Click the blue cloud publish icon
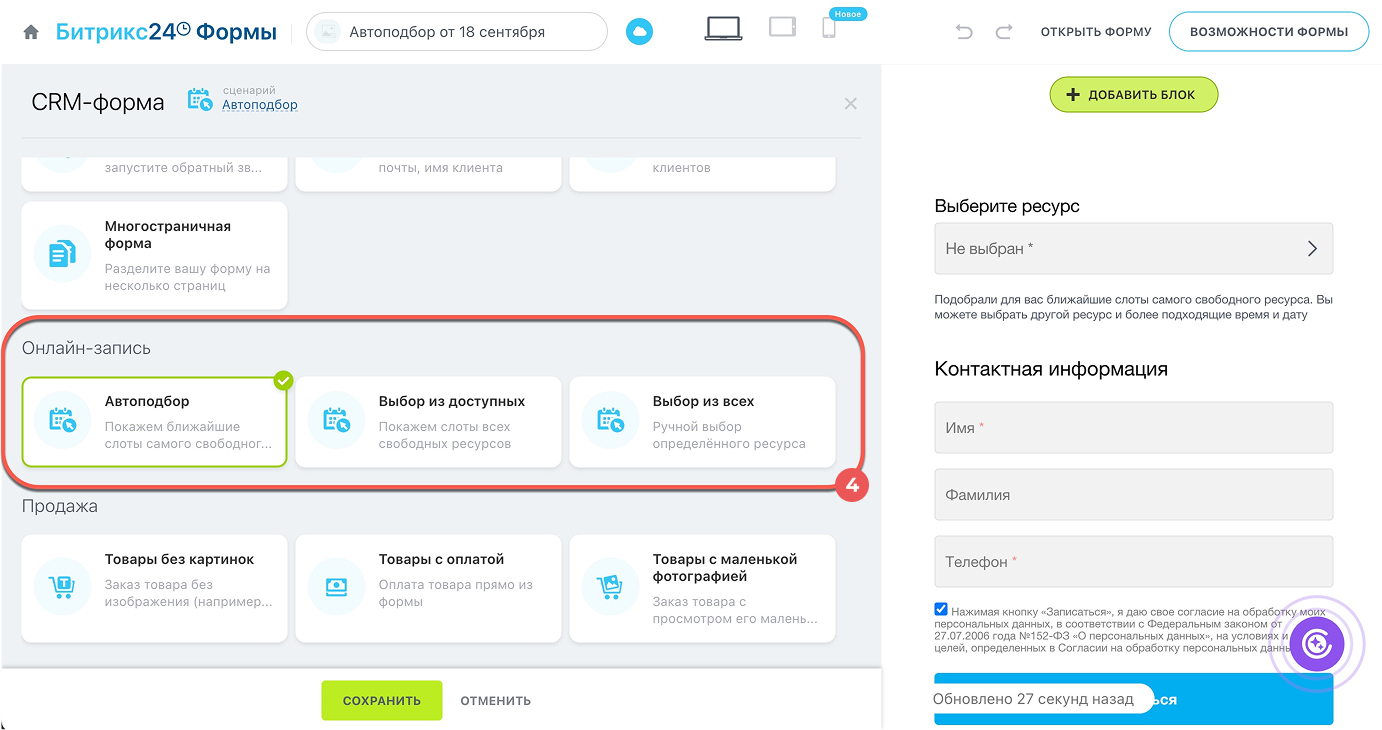1382x730 pixels. [x=639, y=32]
